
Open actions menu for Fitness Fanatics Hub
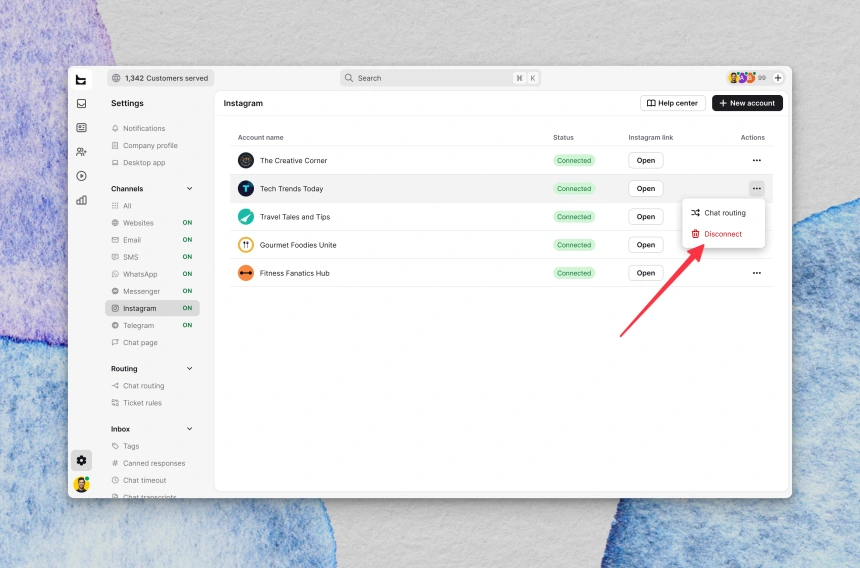pyautogui.click(x=757, y=273)
